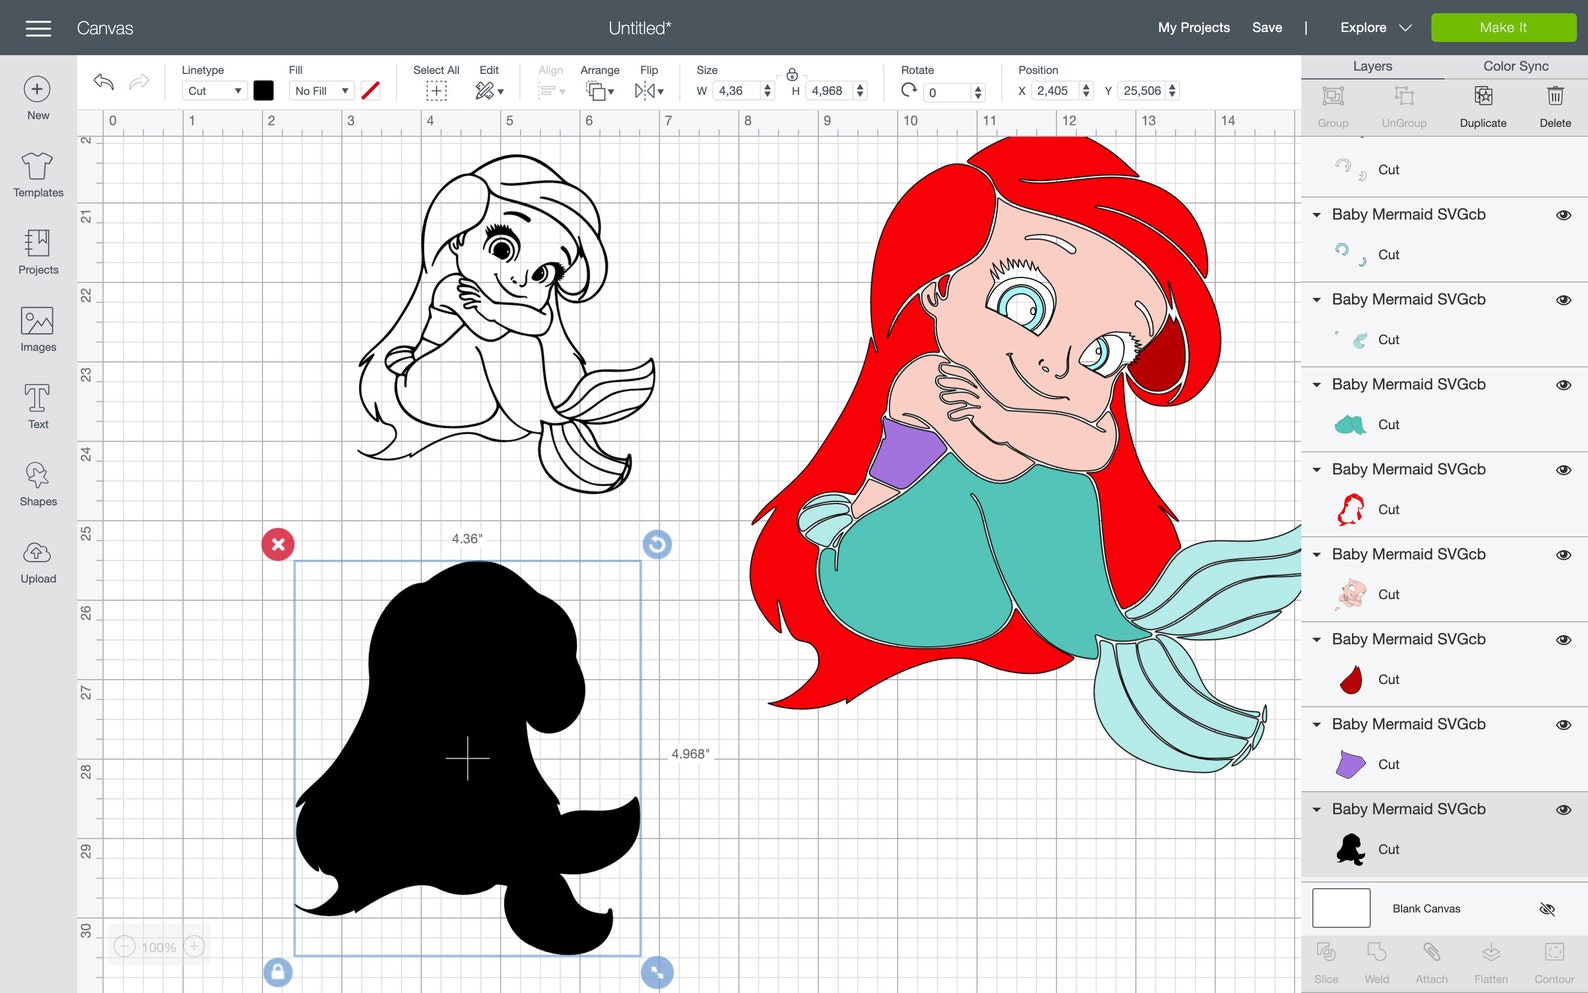Group the selected layers

click(1333, 106)
